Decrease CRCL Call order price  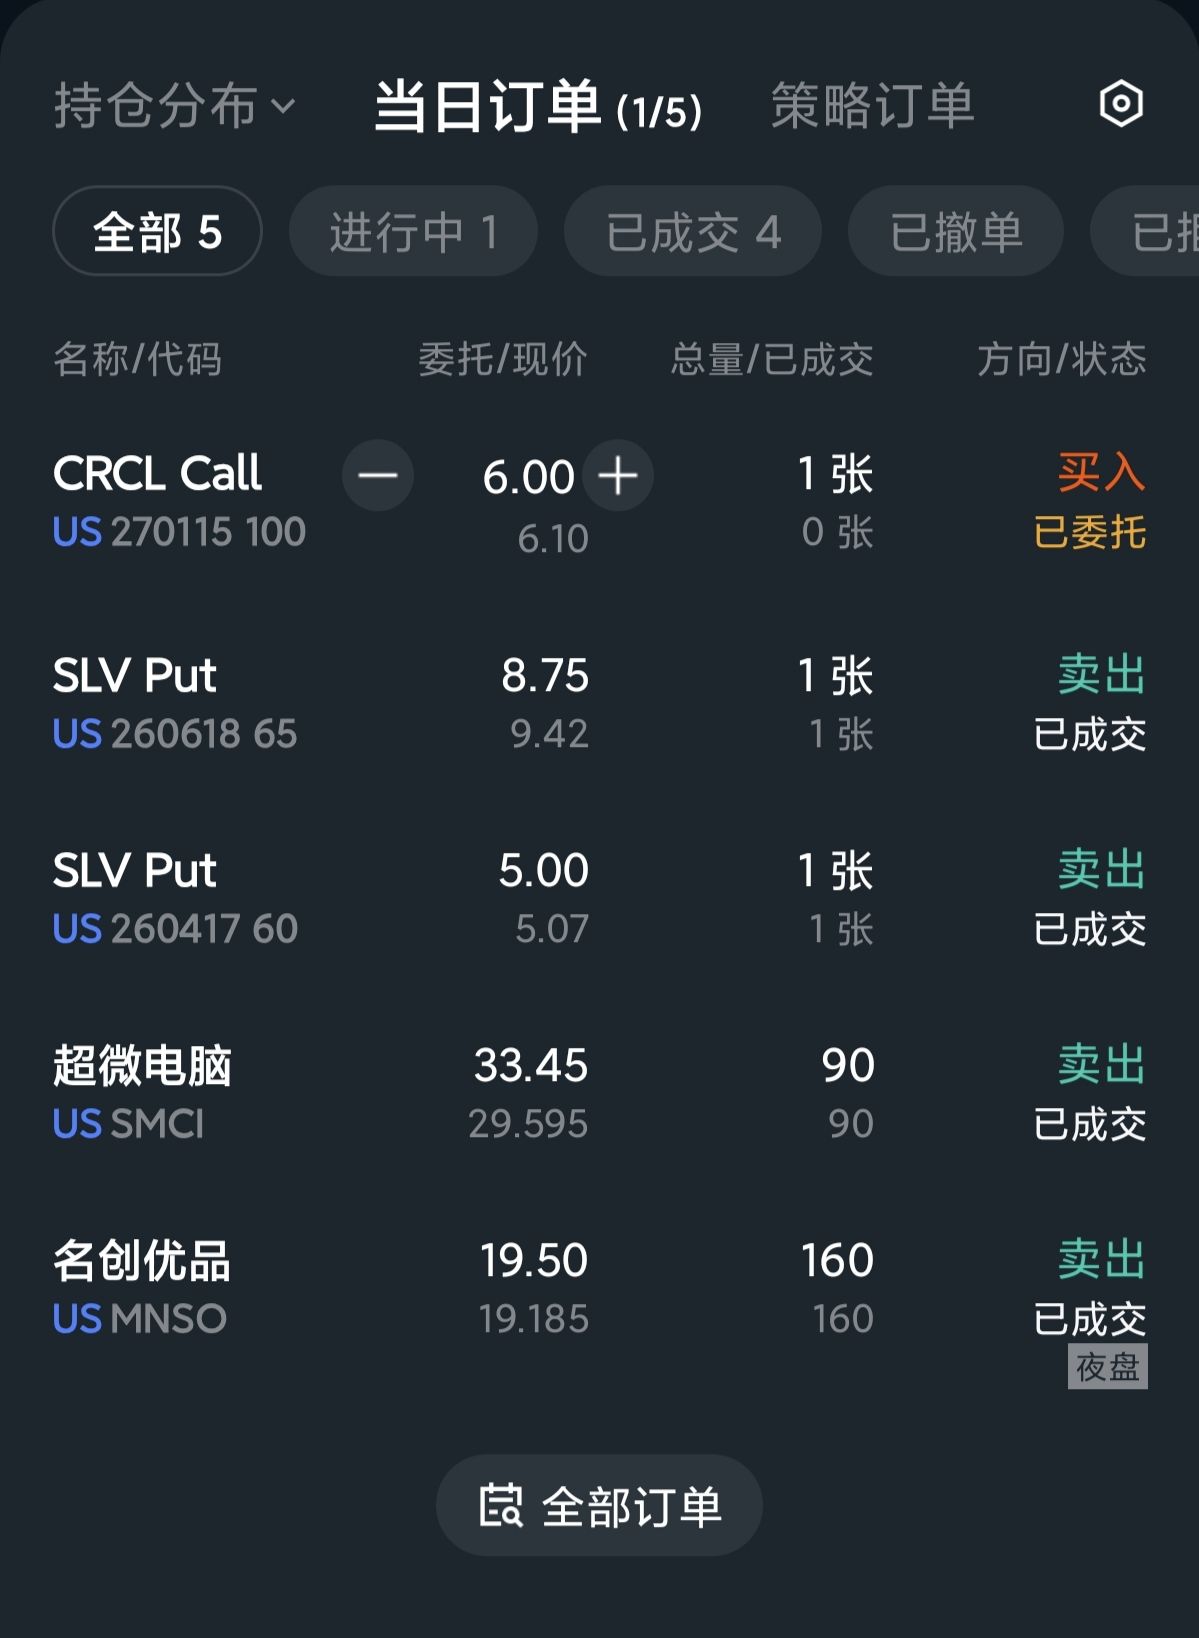[x=378, y=476]
